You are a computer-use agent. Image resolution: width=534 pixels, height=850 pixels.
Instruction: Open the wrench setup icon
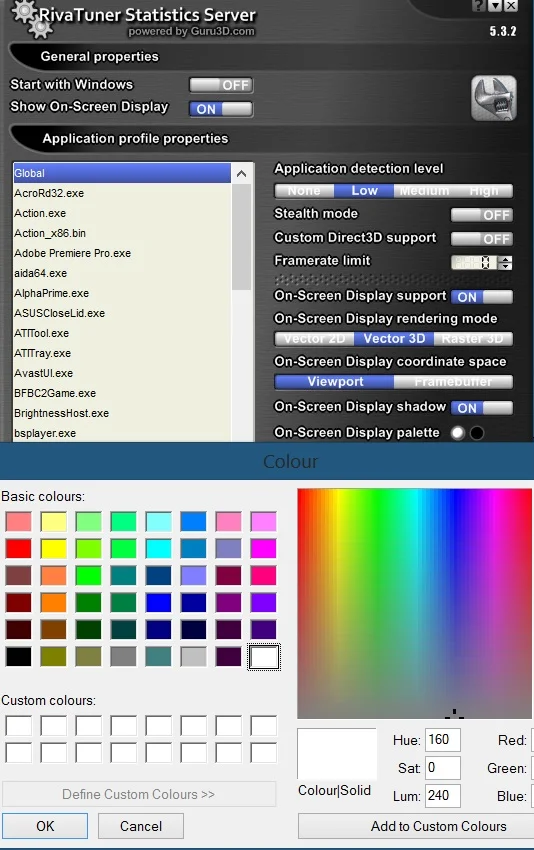(x=493, y=98)
